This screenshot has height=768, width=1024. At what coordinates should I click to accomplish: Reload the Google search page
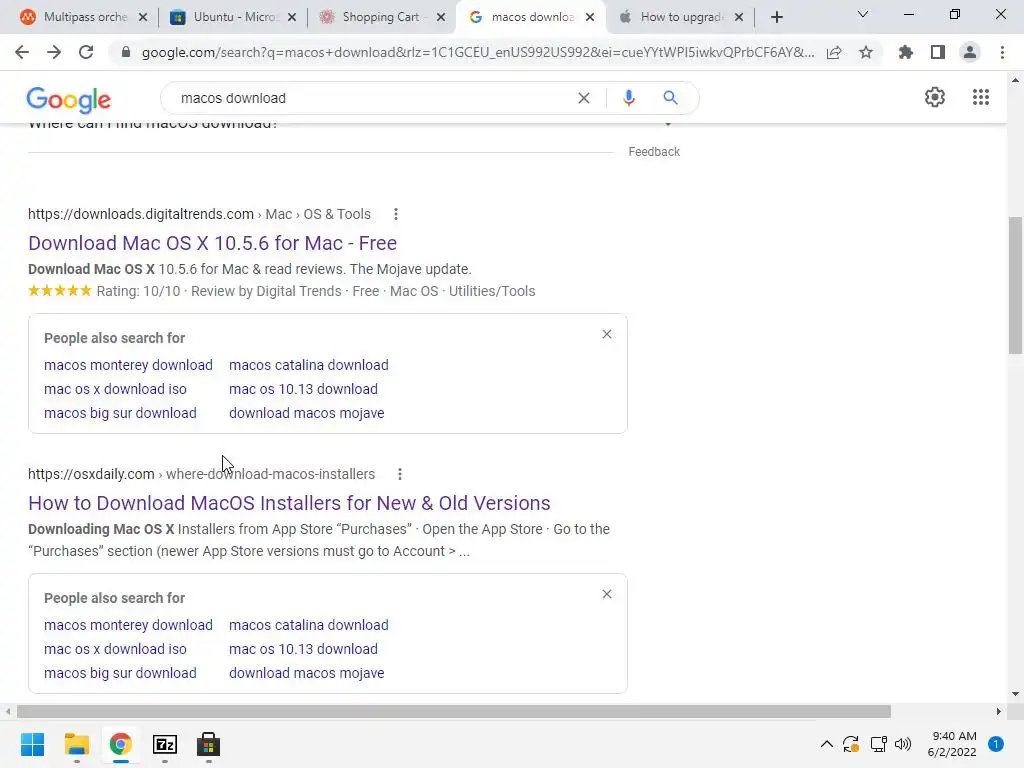point(86,52)
